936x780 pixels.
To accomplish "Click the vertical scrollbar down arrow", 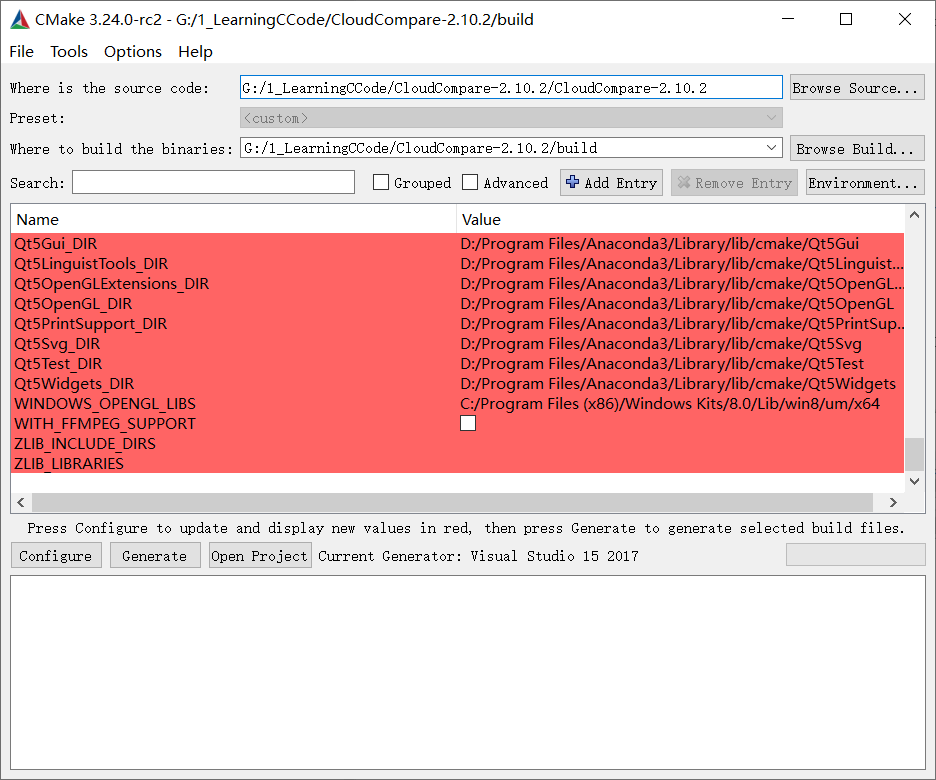I will click(x=914, y=481).
